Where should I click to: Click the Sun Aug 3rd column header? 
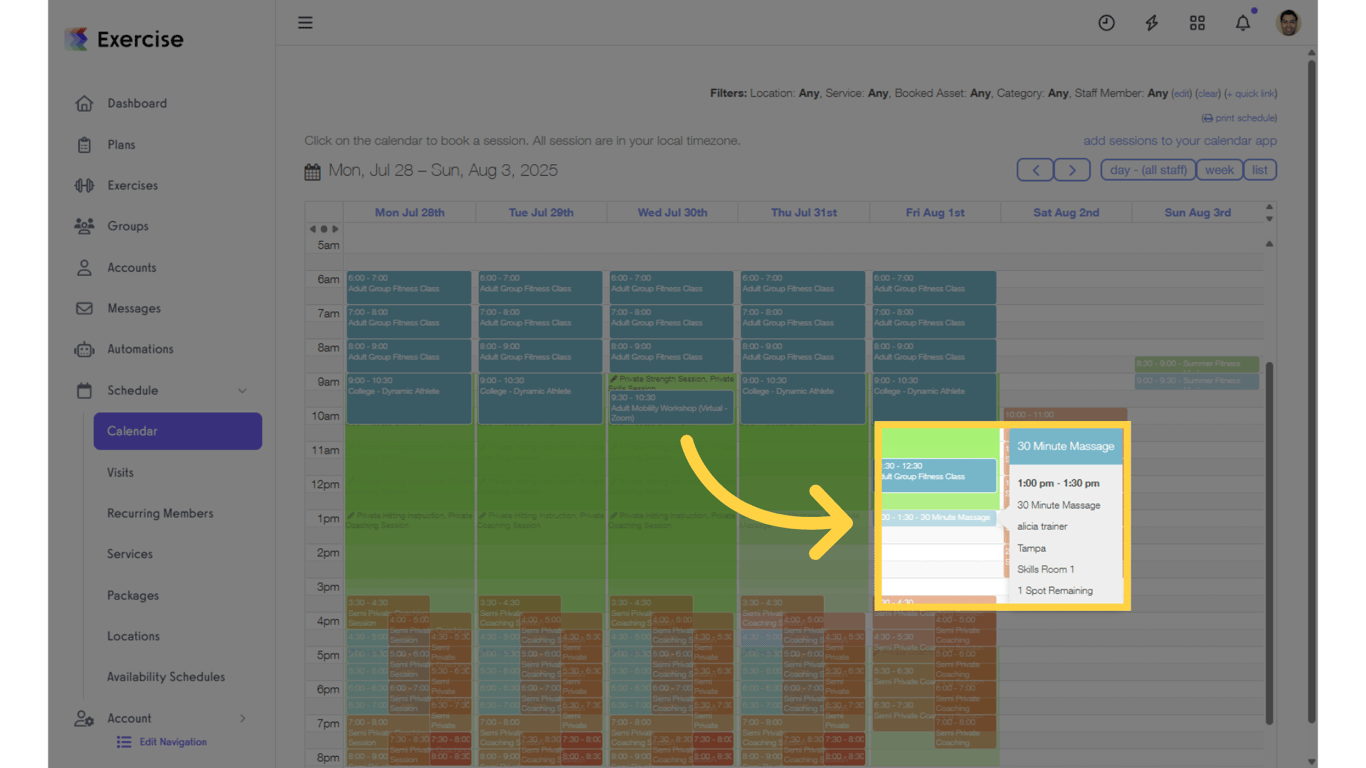click(x=1197, y=213)
